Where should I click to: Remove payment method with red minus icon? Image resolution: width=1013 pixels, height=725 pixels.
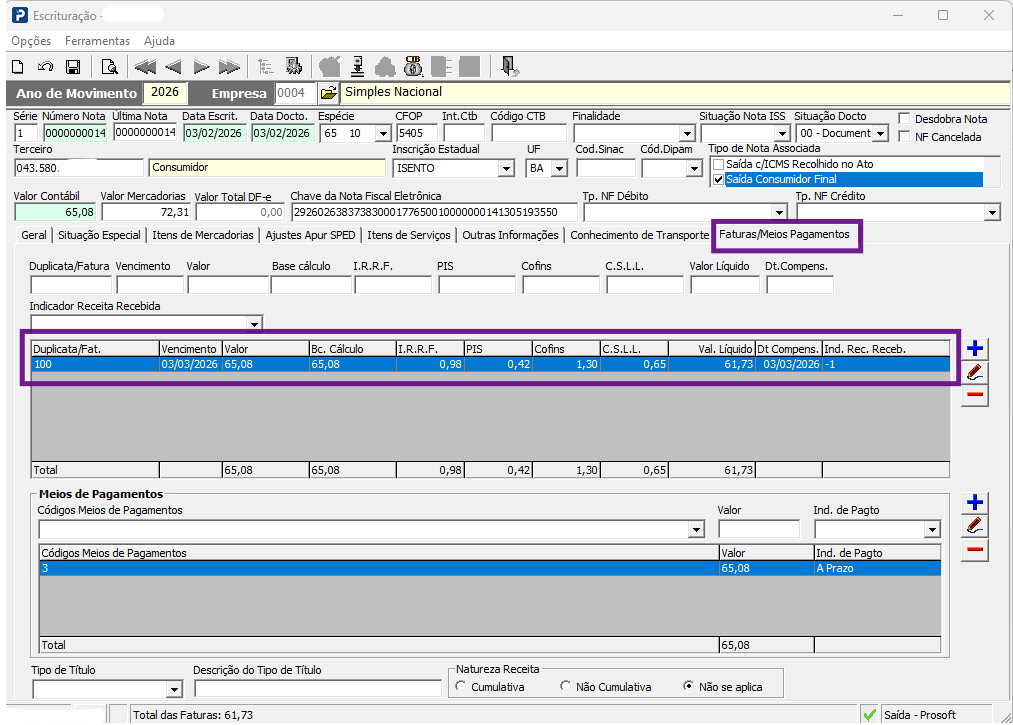point(974,549)
